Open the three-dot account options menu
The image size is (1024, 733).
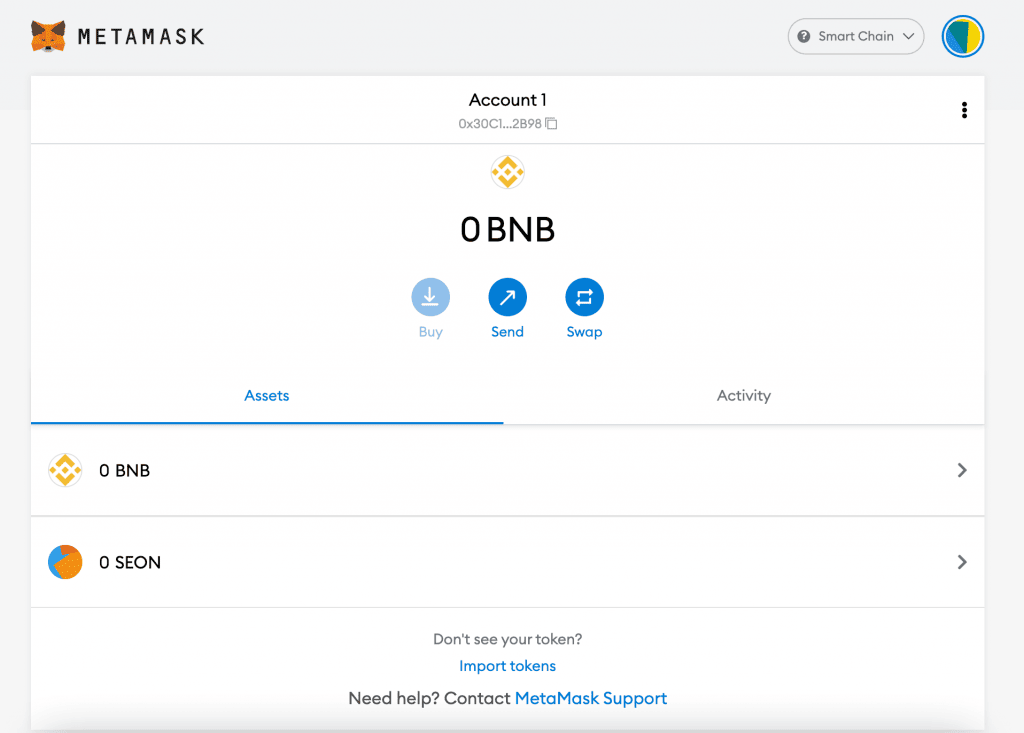pyautogui.click(x=964, y=110)
